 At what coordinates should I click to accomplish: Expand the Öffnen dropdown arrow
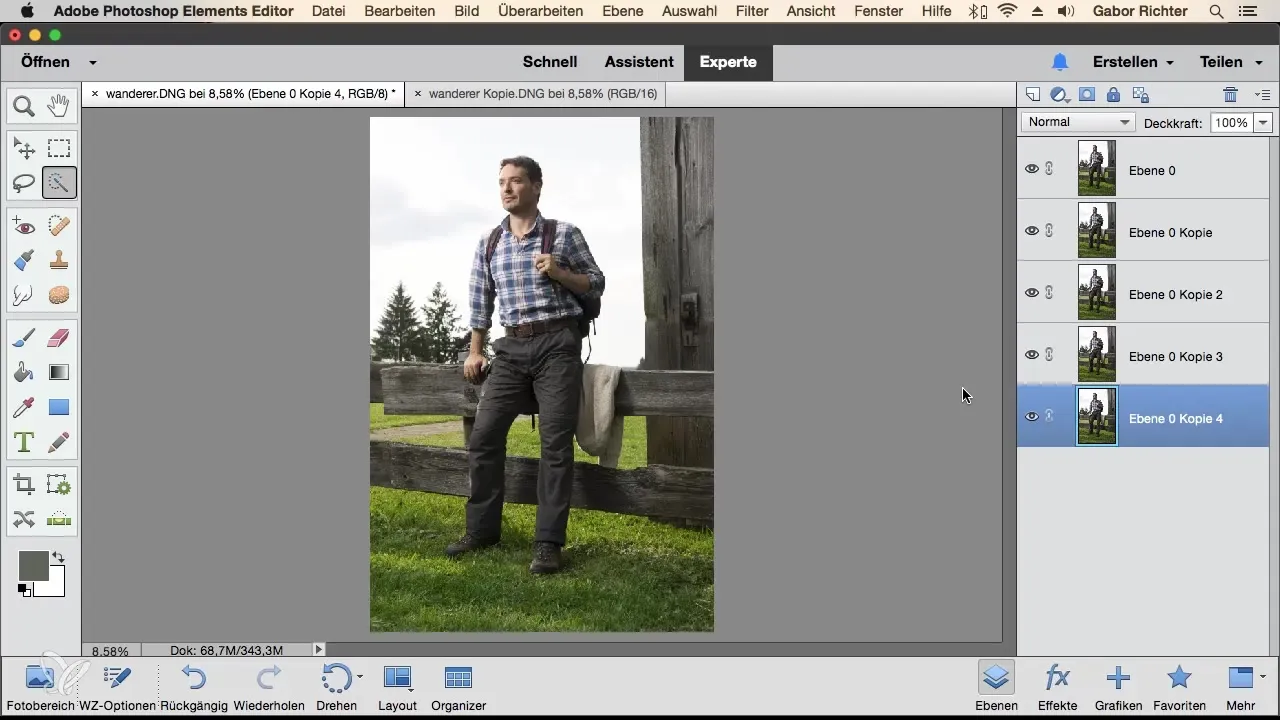(x=92, y=62)
